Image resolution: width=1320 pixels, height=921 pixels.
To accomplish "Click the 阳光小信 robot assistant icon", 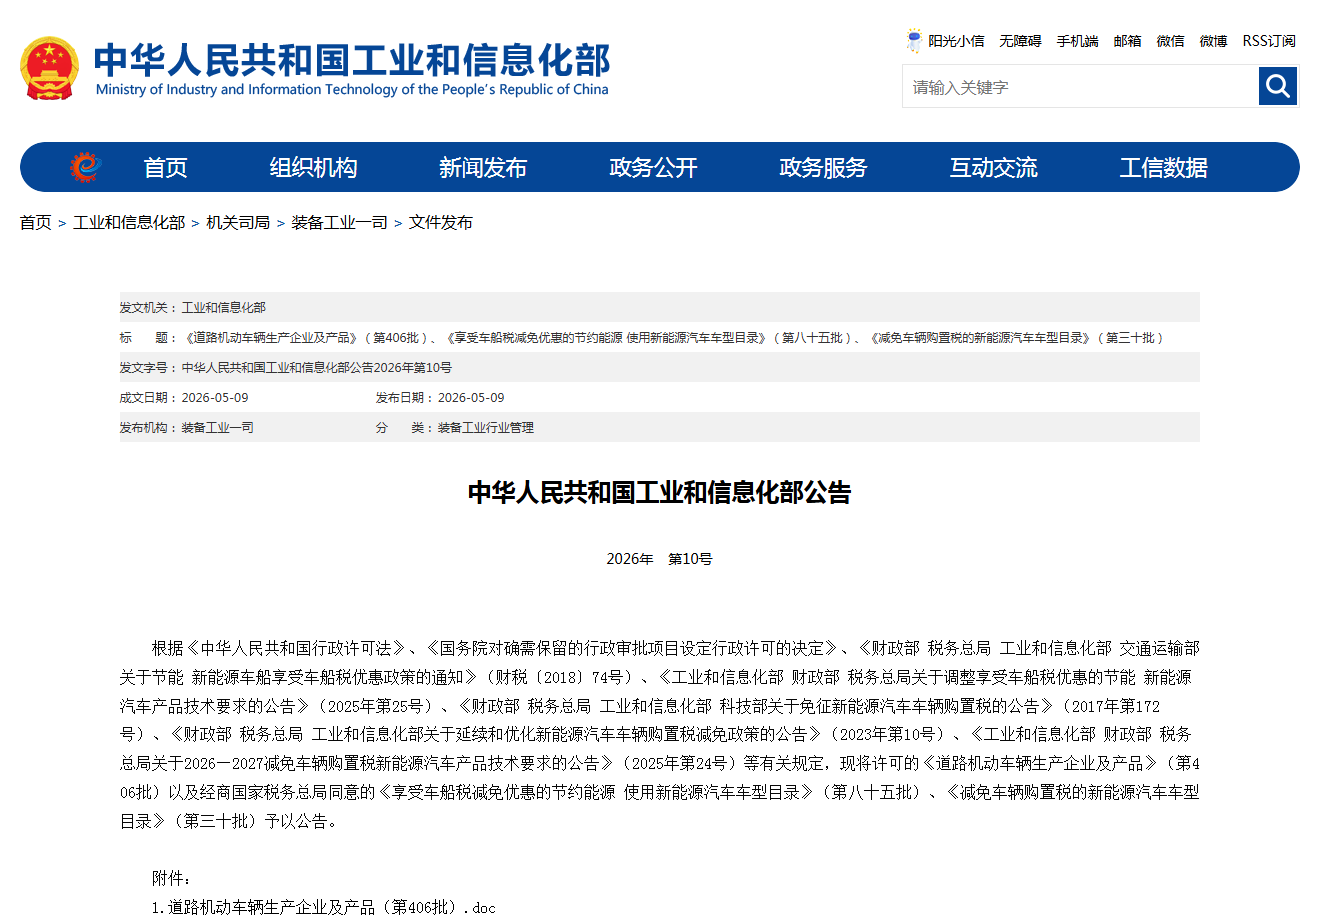I will pyautogui.click(x=914, y=41).
